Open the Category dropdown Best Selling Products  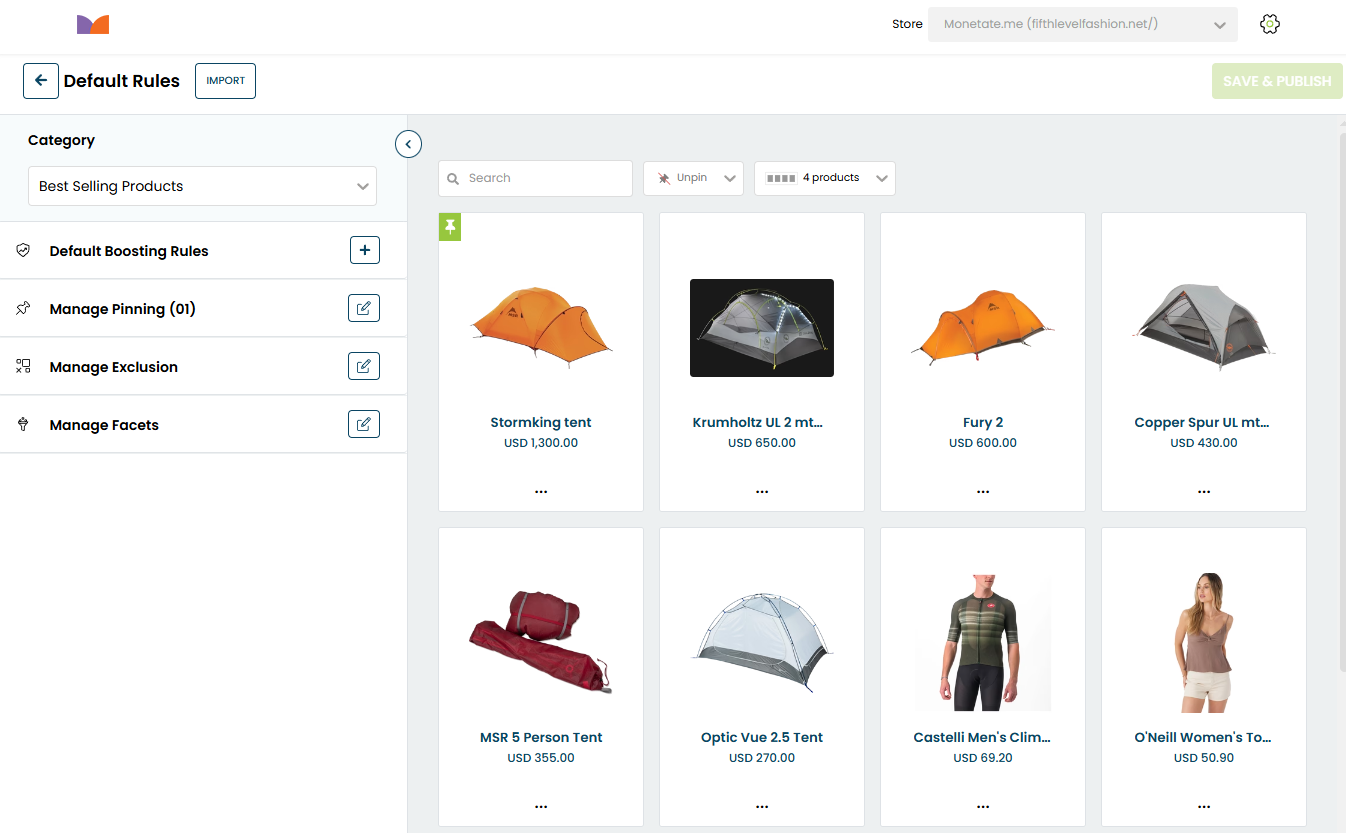click(x=202, y=186)
